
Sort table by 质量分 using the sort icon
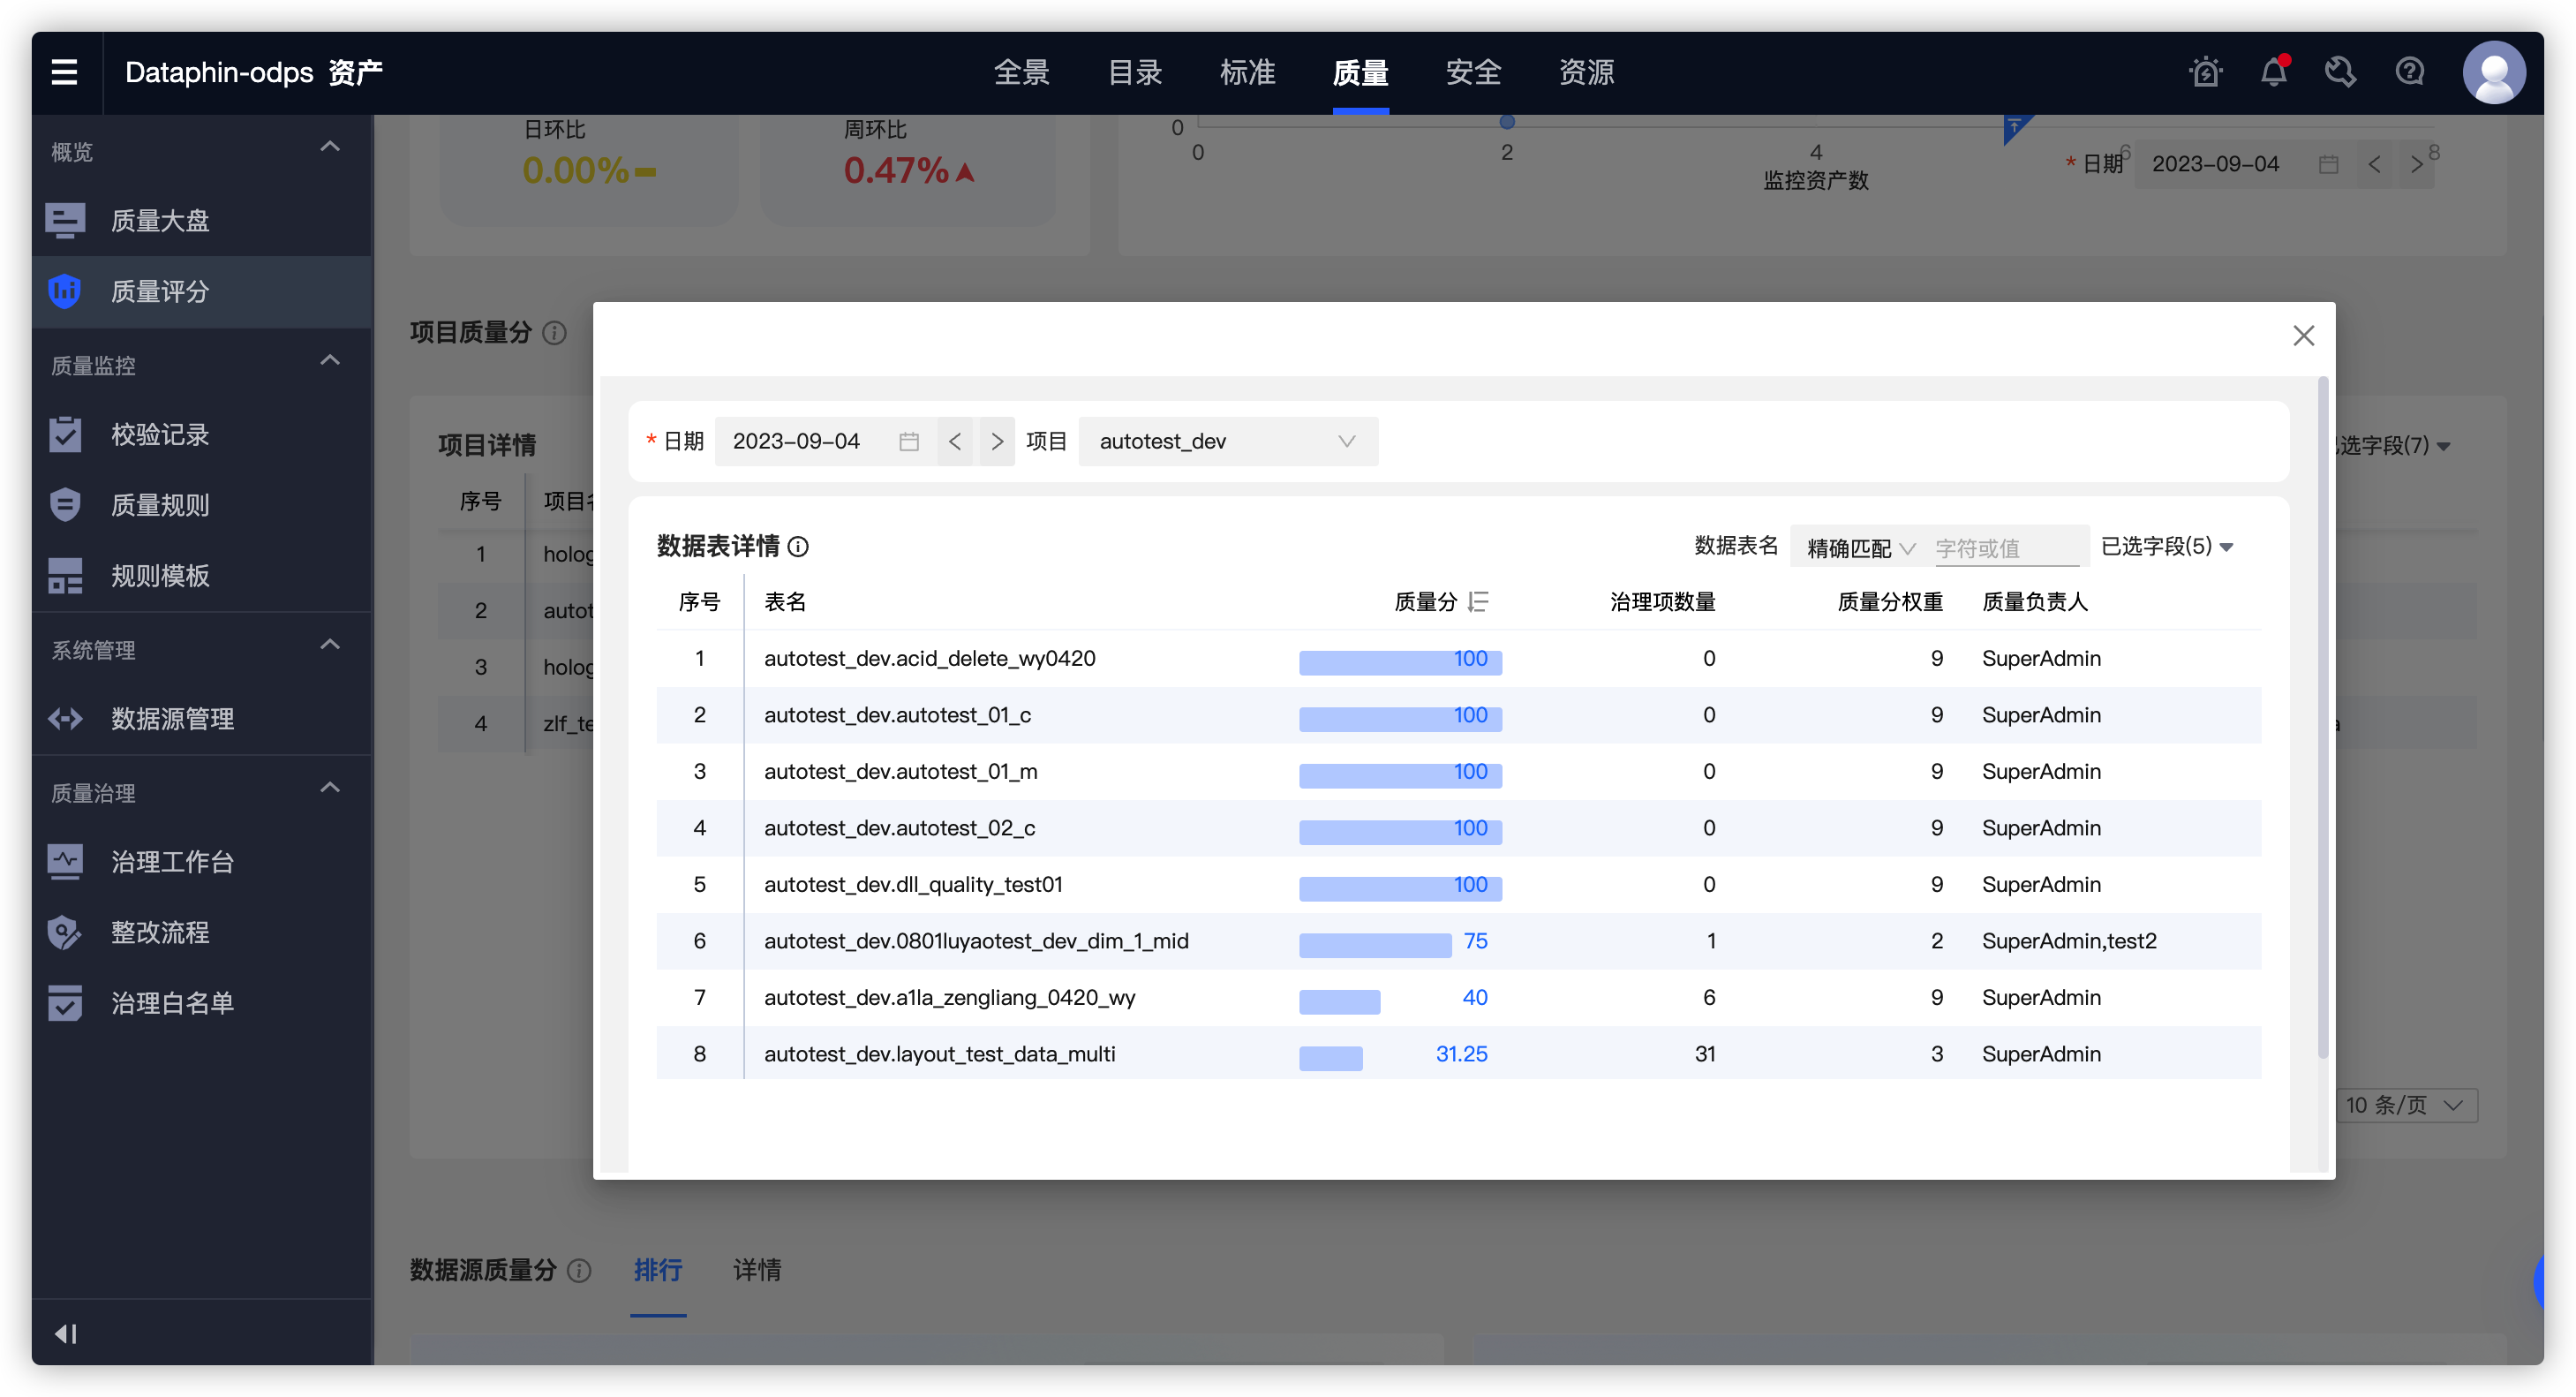coord(1479,601)
